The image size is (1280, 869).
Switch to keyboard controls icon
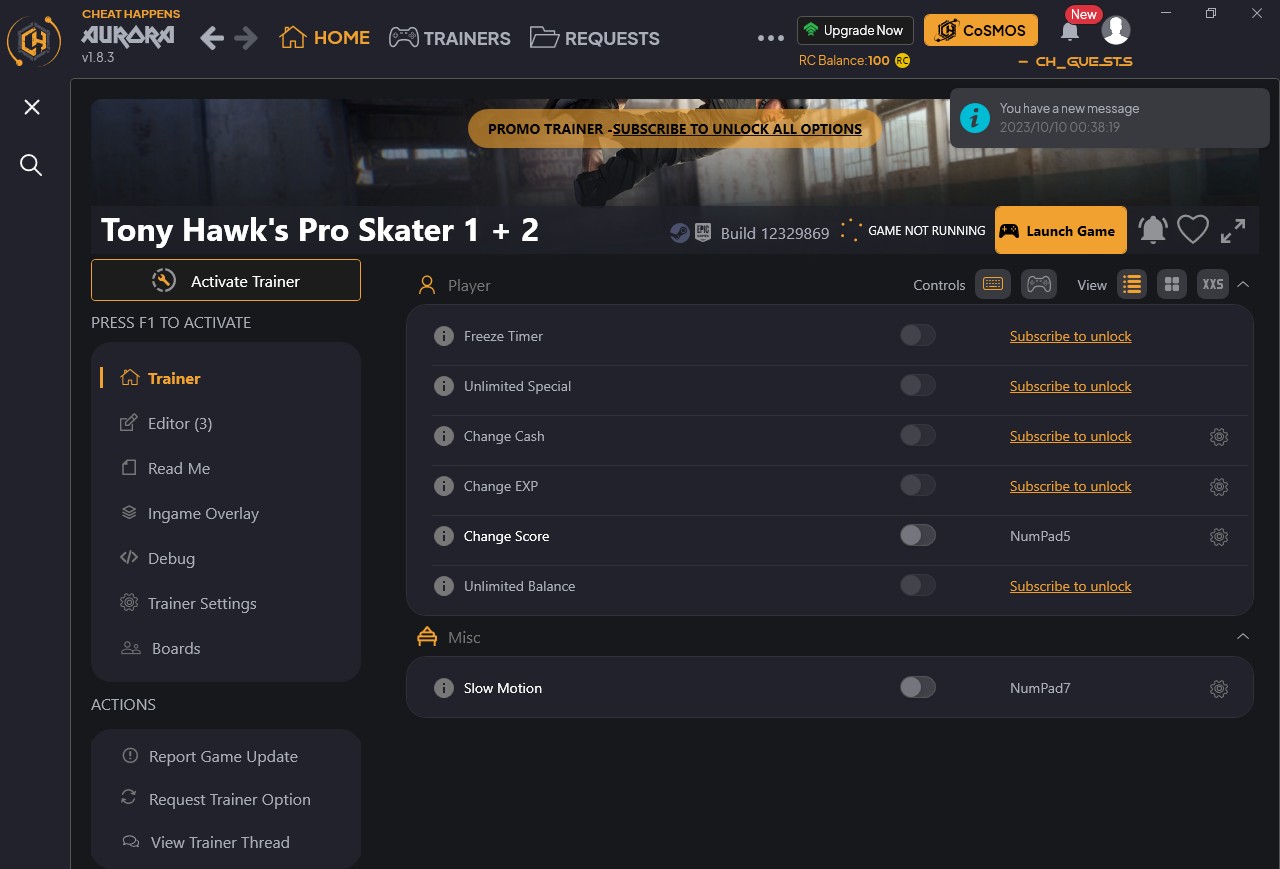click(993, 284)
